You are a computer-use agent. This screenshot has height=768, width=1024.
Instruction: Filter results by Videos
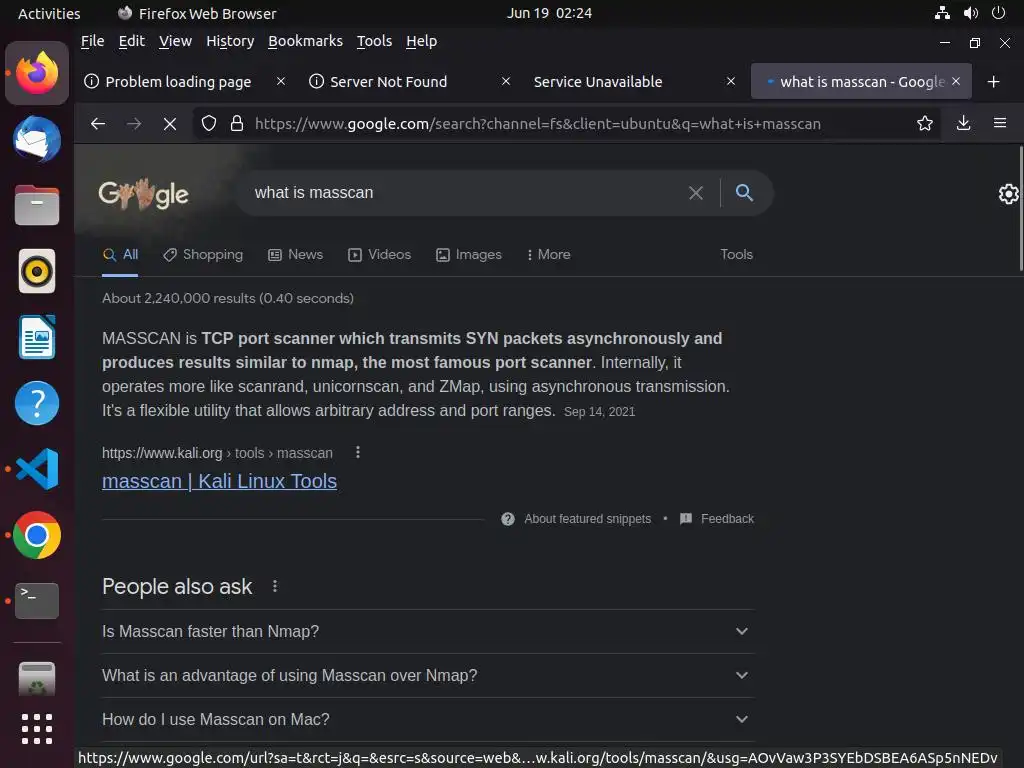click(379, 255)
